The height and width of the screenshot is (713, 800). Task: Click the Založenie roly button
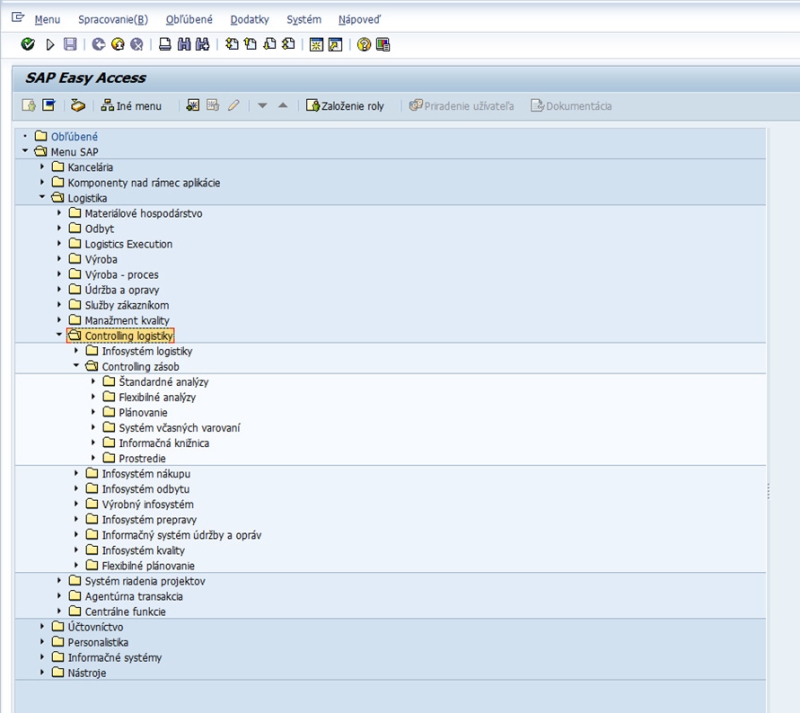tap(345, 106)
